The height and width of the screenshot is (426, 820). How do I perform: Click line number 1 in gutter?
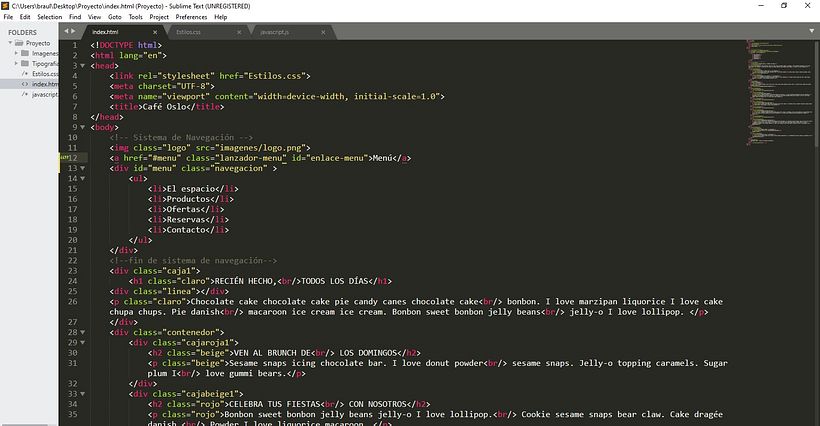75,45
